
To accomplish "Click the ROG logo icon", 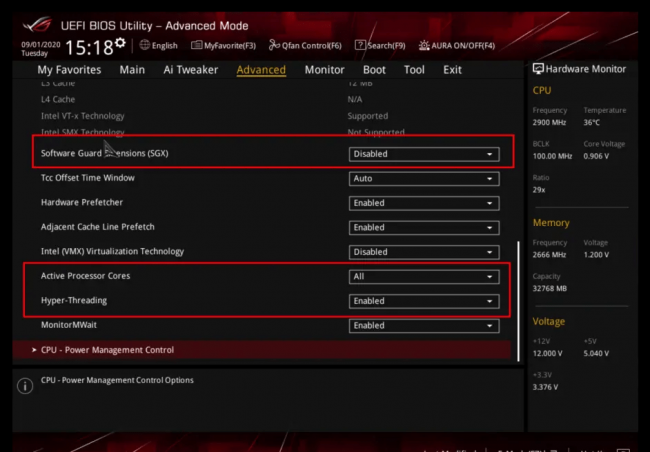I will pos(37,25).
